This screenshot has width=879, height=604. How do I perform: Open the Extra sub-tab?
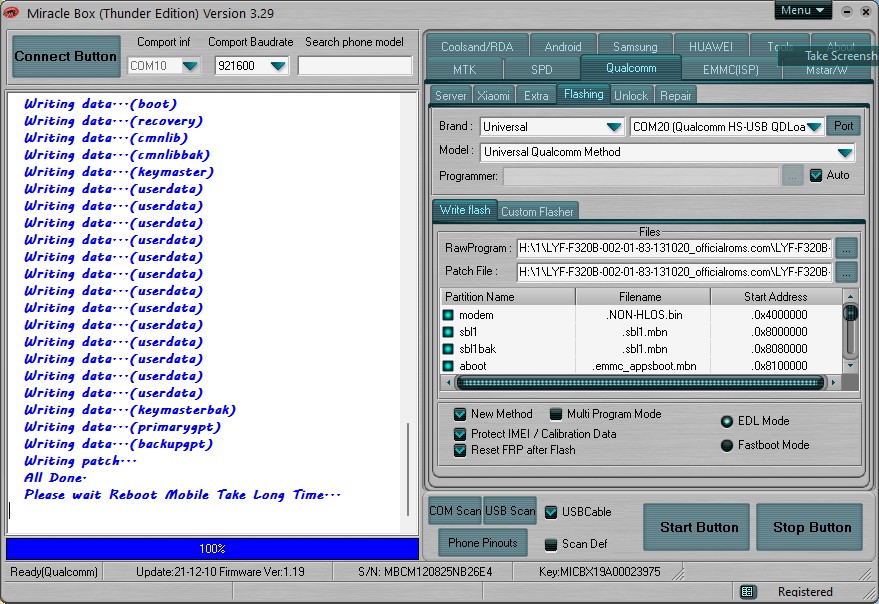coord(536,96)
